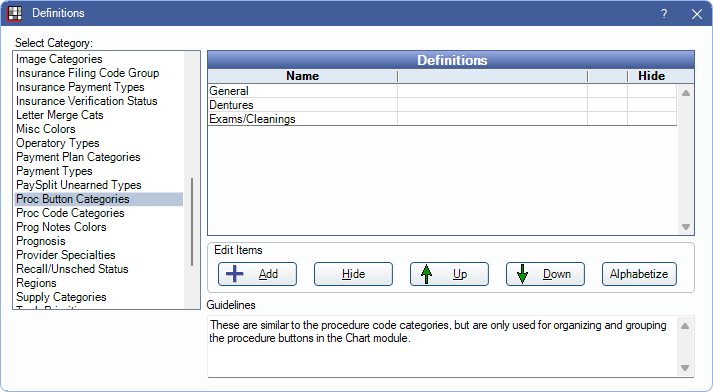Select Misc Colors category
The image size is (713, 392).
[x=99, y=129]
